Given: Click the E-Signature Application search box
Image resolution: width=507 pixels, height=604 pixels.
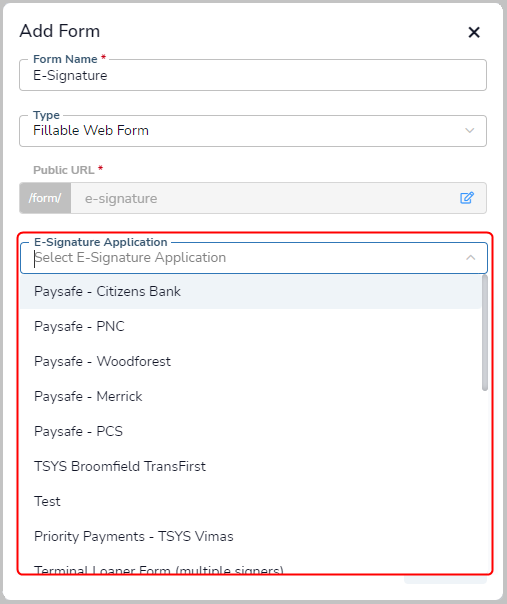Looking at the screenshot, I should point(247,257).
